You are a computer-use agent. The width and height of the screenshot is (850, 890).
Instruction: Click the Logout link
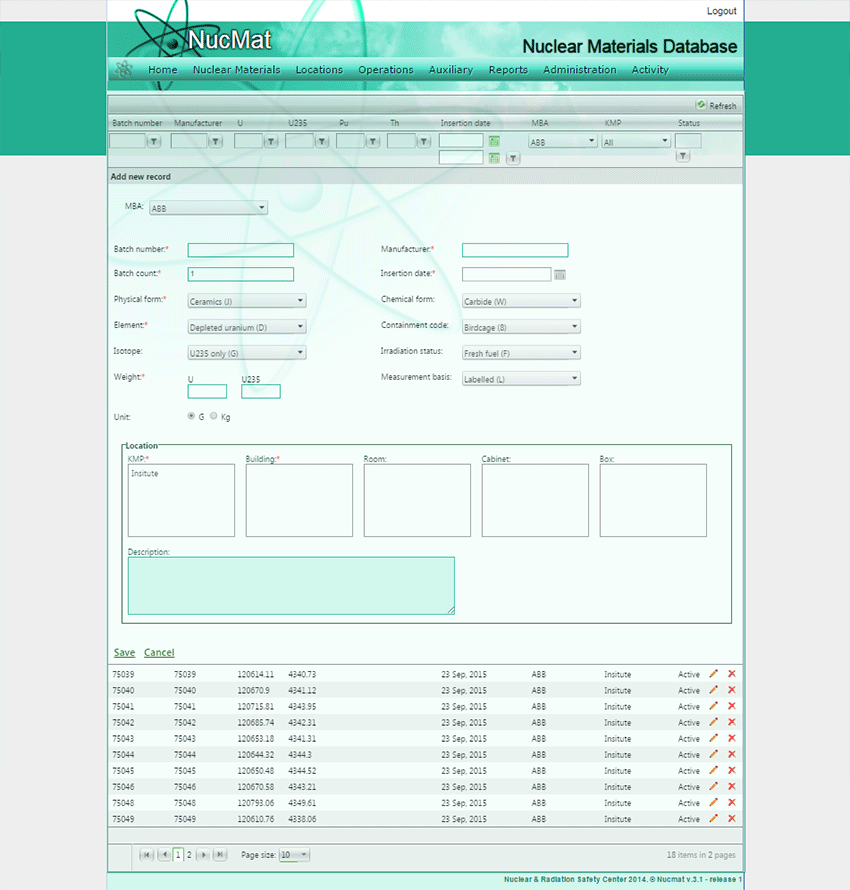point(721,11)
